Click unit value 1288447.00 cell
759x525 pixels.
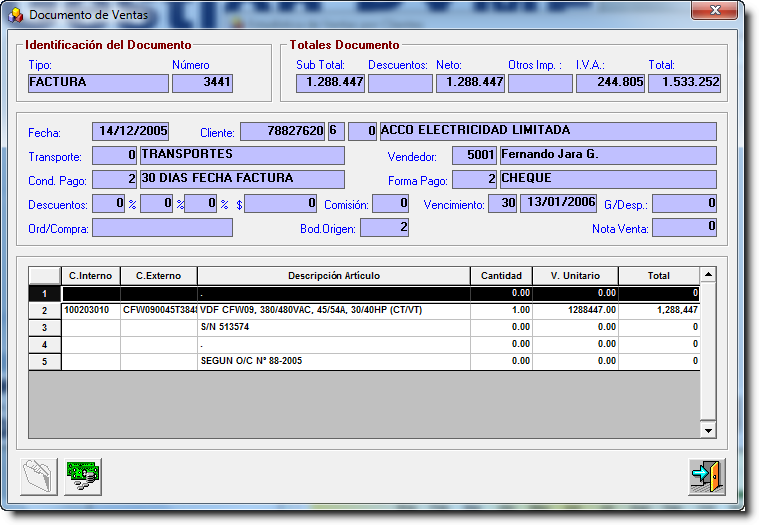click(576, 310)
